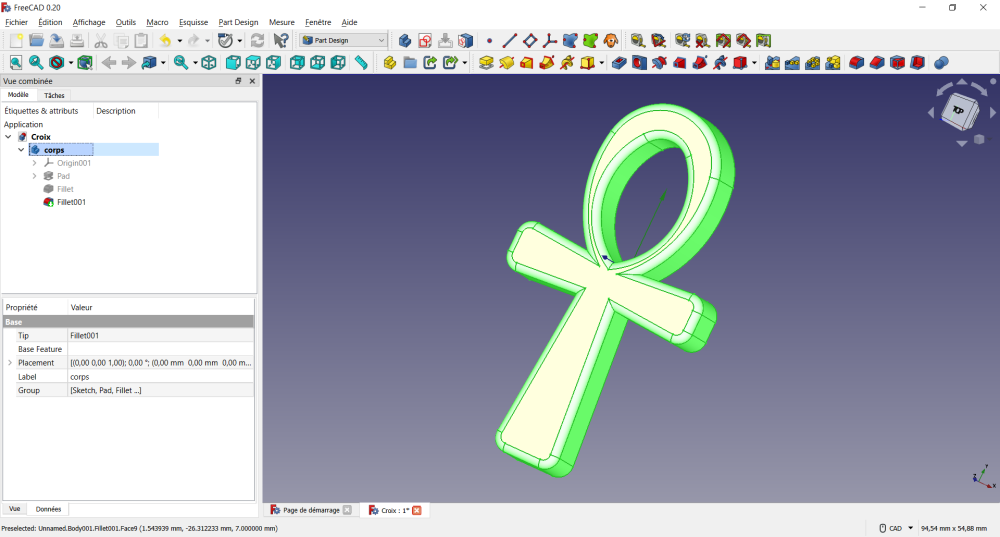The height and width of the screenshot is (537, 1000).
Task: Open the Part Design workbench dropdown
Action: tap(343, 40)
